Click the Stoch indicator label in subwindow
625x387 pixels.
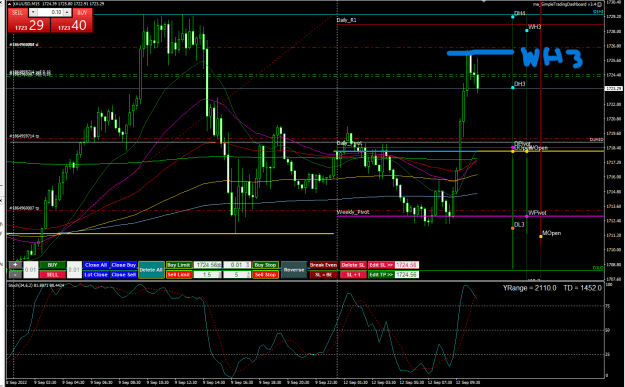click(36, 285)
